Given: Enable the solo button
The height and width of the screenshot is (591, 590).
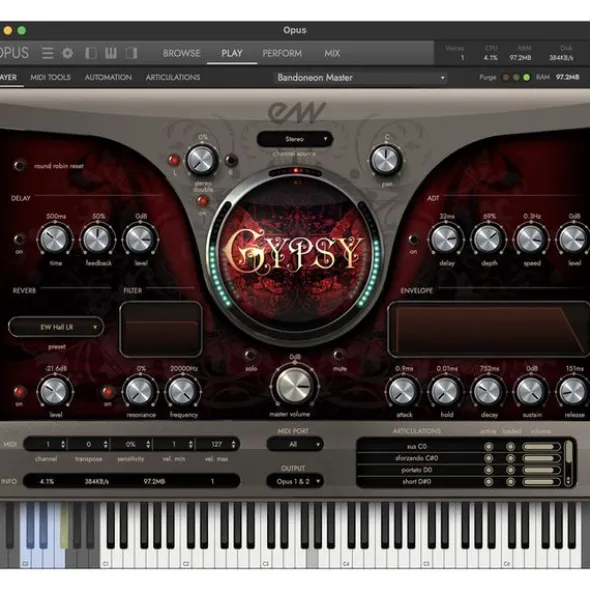Looking at the screenshot, I should coord(250,355).
